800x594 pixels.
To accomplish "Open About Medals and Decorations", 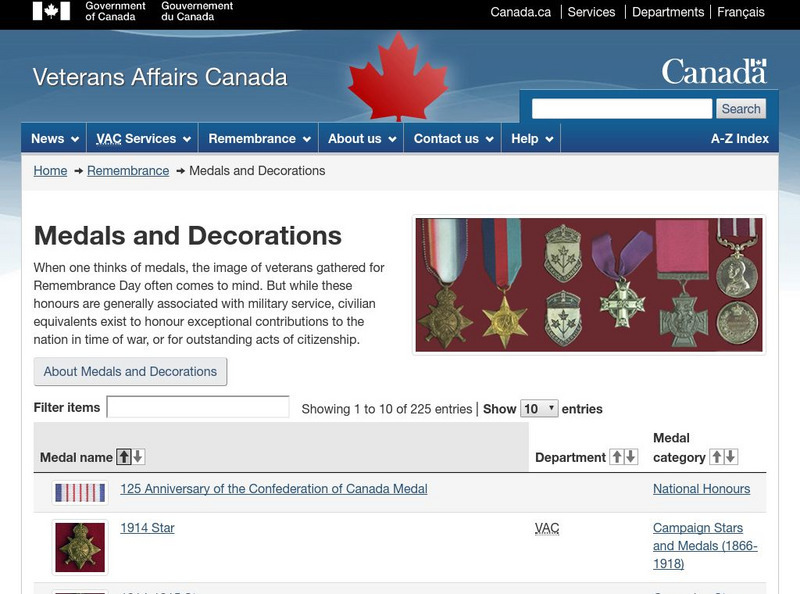I will (x=130, y=372).
